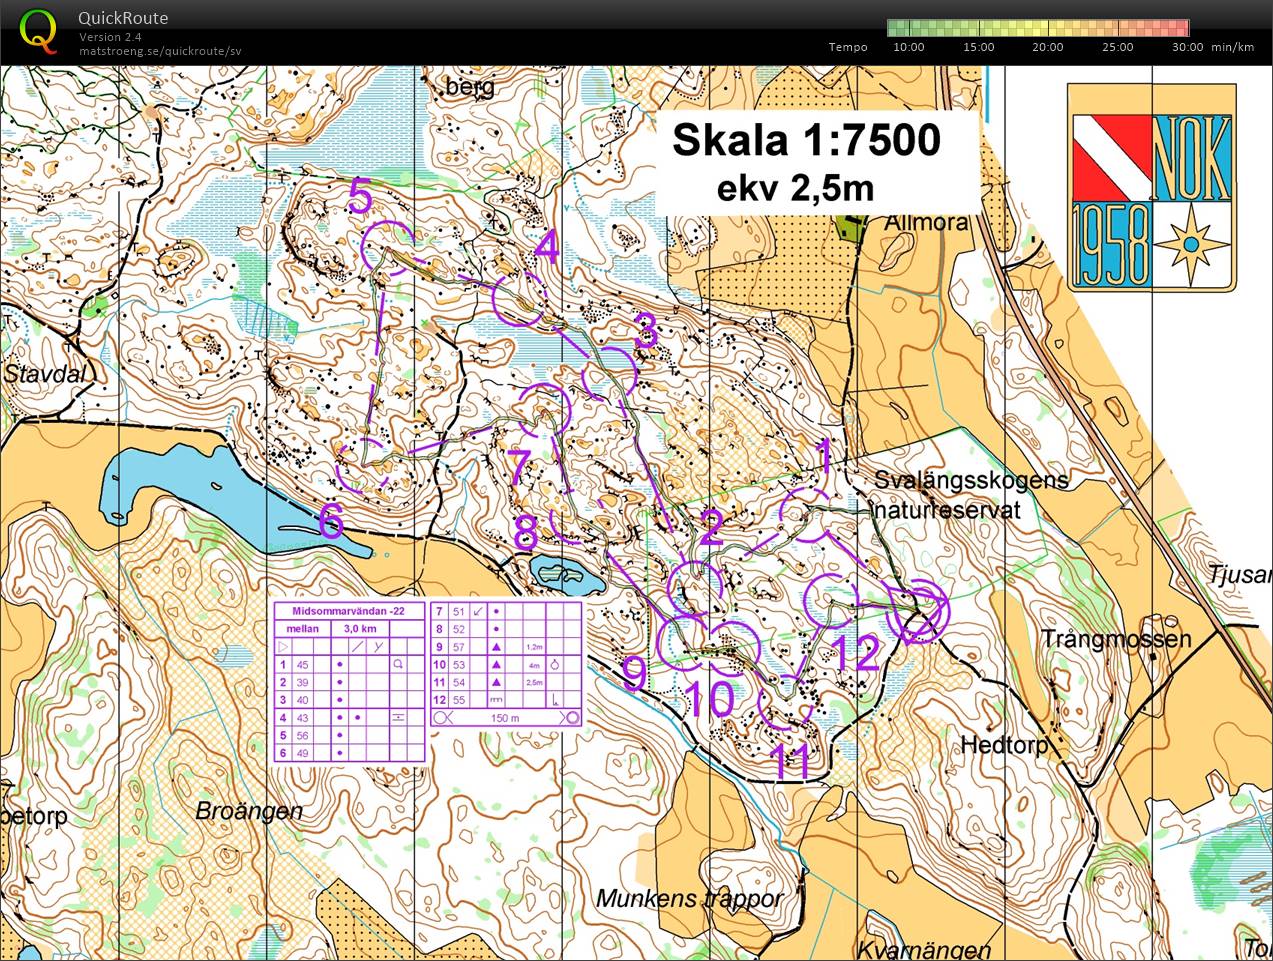Screen dimensions: 1273x961
Task: Click the 25:00 tempo scale label
Action: (x=1118, y=47)
